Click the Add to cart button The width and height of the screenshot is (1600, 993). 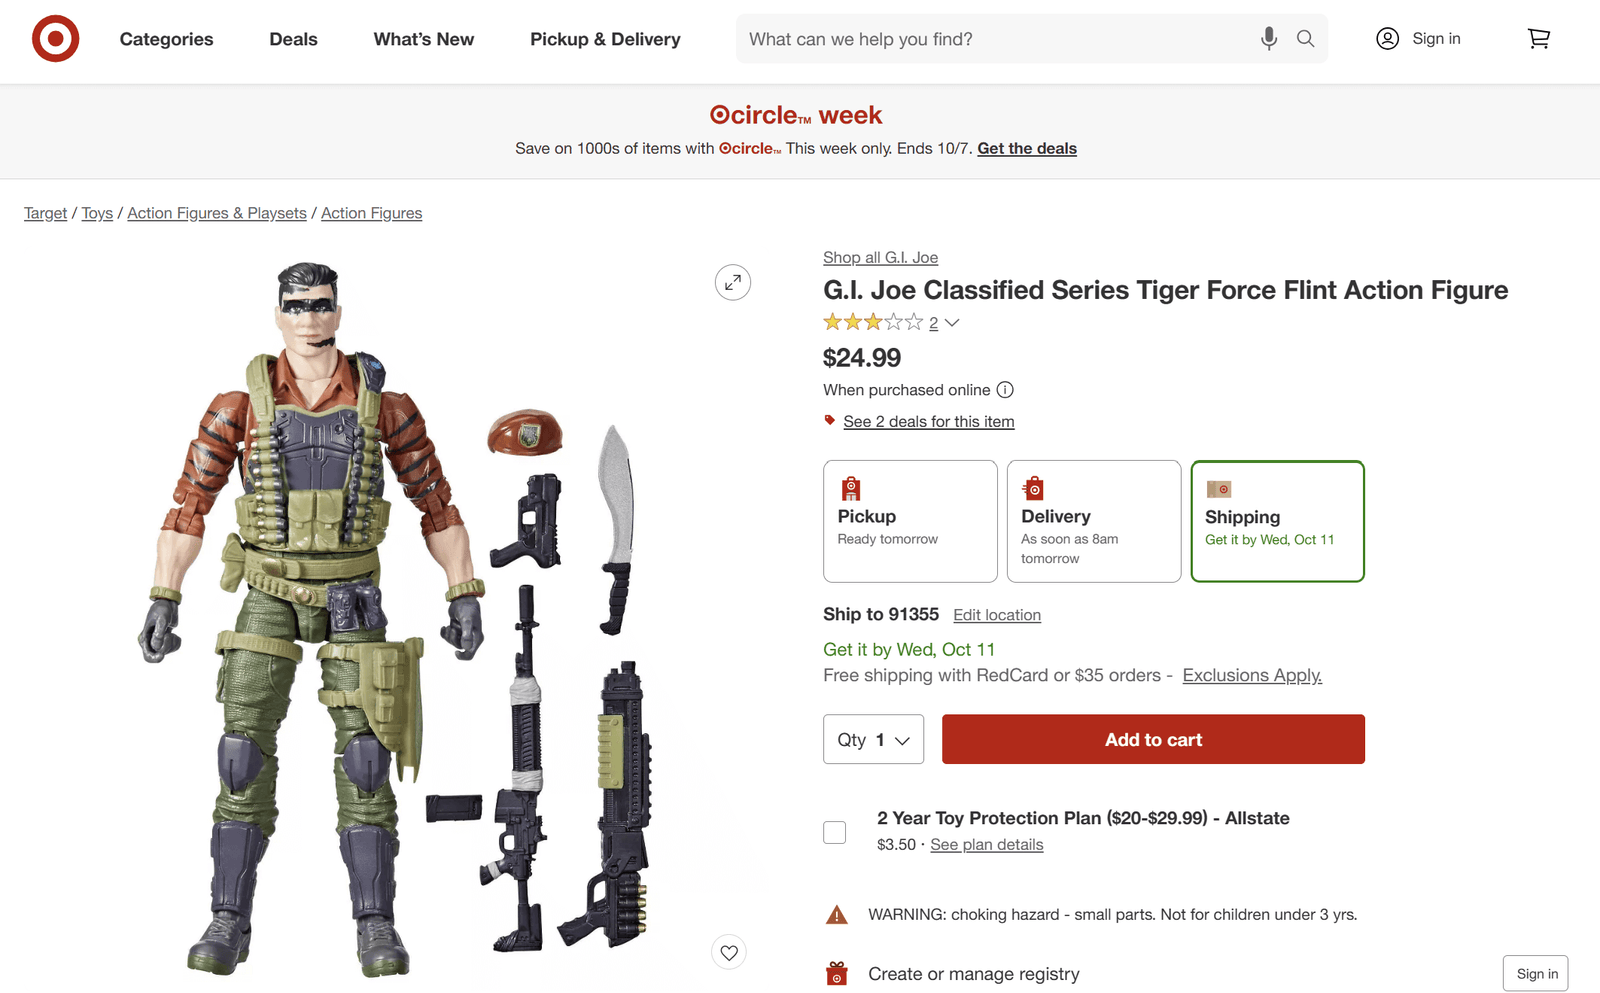(x=1152, y=739)
